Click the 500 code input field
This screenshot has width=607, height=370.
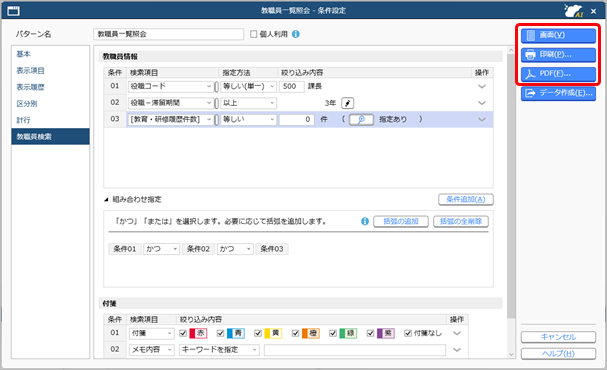point(291,86)
